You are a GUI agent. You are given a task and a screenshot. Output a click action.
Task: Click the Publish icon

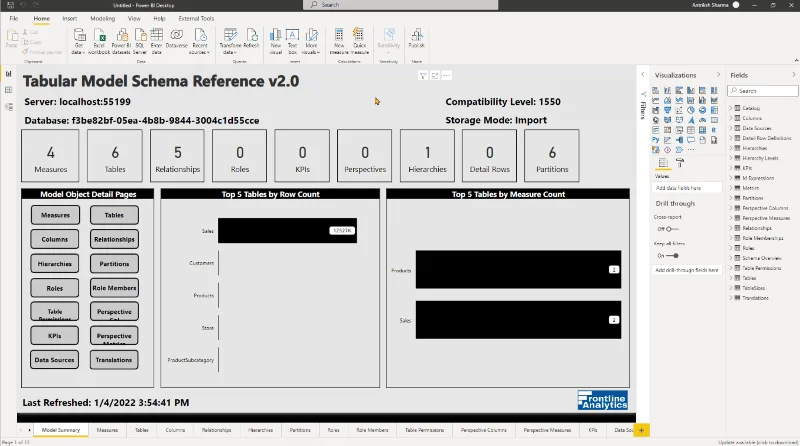pyautogui.click(x=416, y=36)
